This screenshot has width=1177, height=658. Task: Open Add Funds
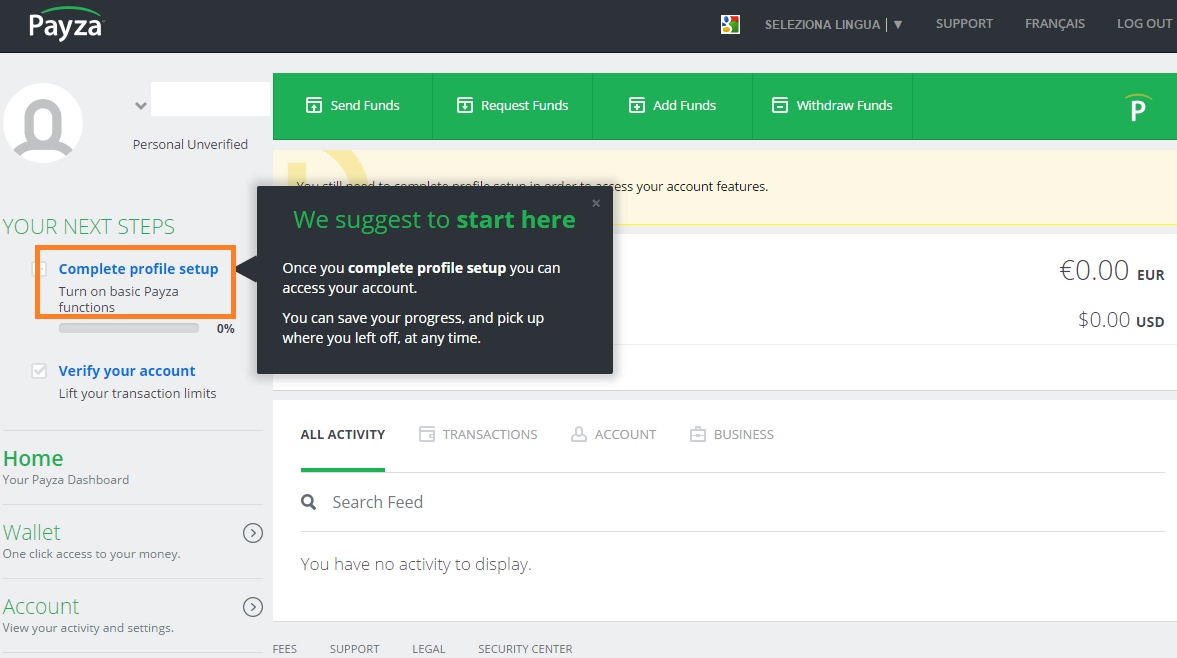[x=673, y=106]
